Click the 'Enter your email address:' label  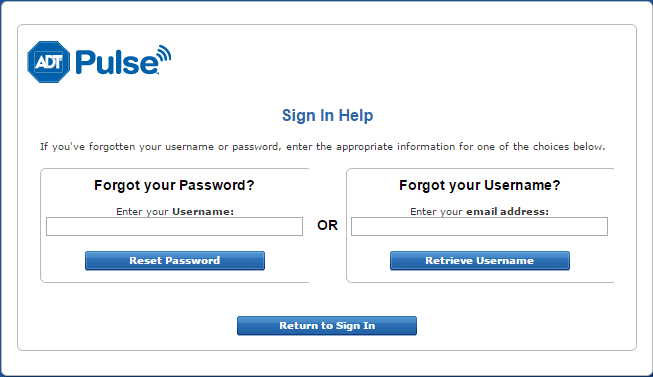click(x=479, y=212)
